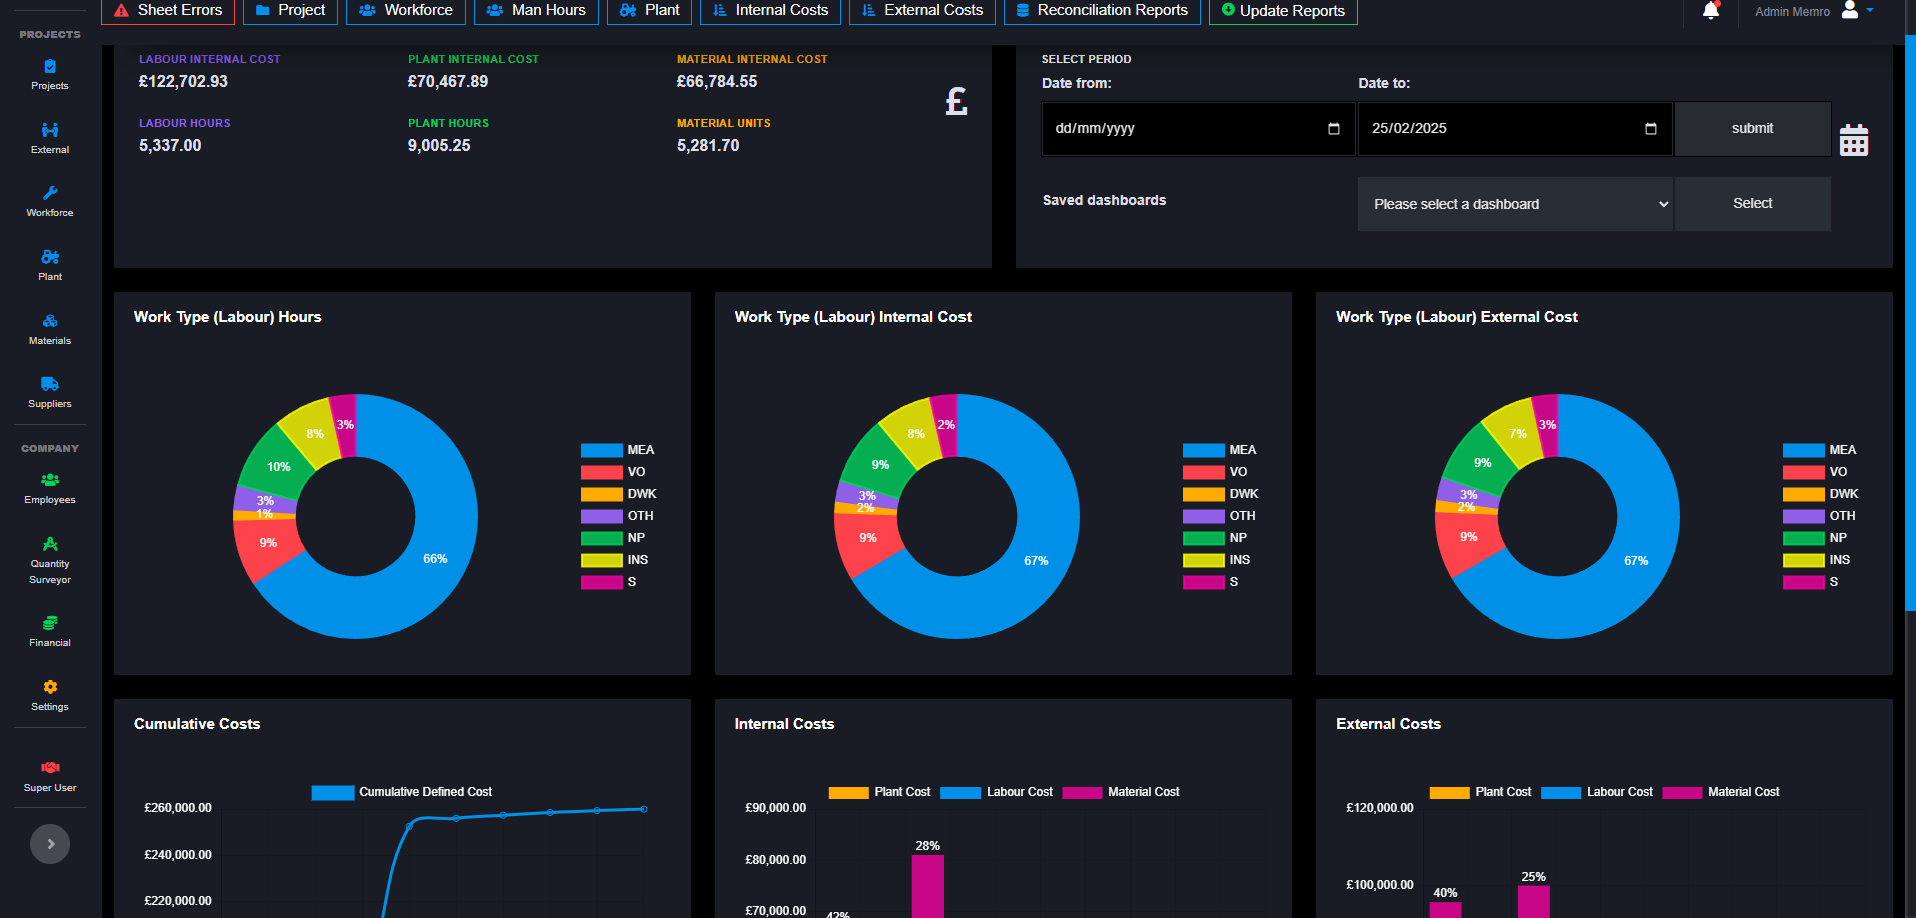Open the Reconciliation Reports tab
1916x918 pixels.
tap(1102, 11)
